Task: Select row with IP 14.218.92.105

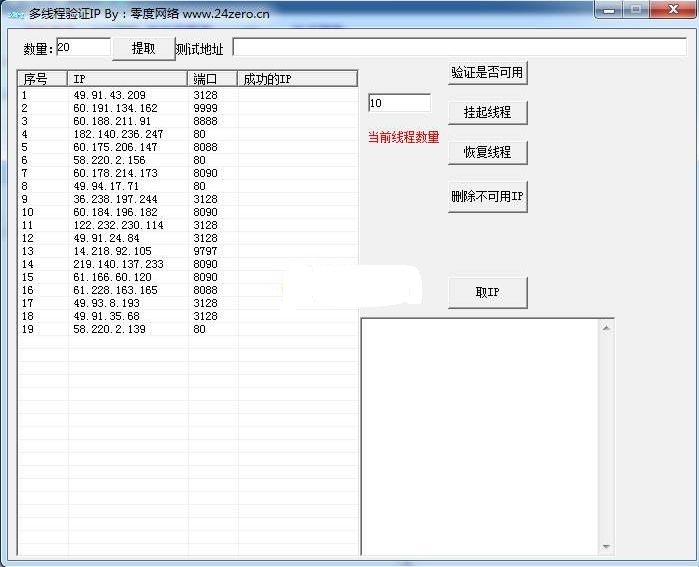Action: pos(188,251)
